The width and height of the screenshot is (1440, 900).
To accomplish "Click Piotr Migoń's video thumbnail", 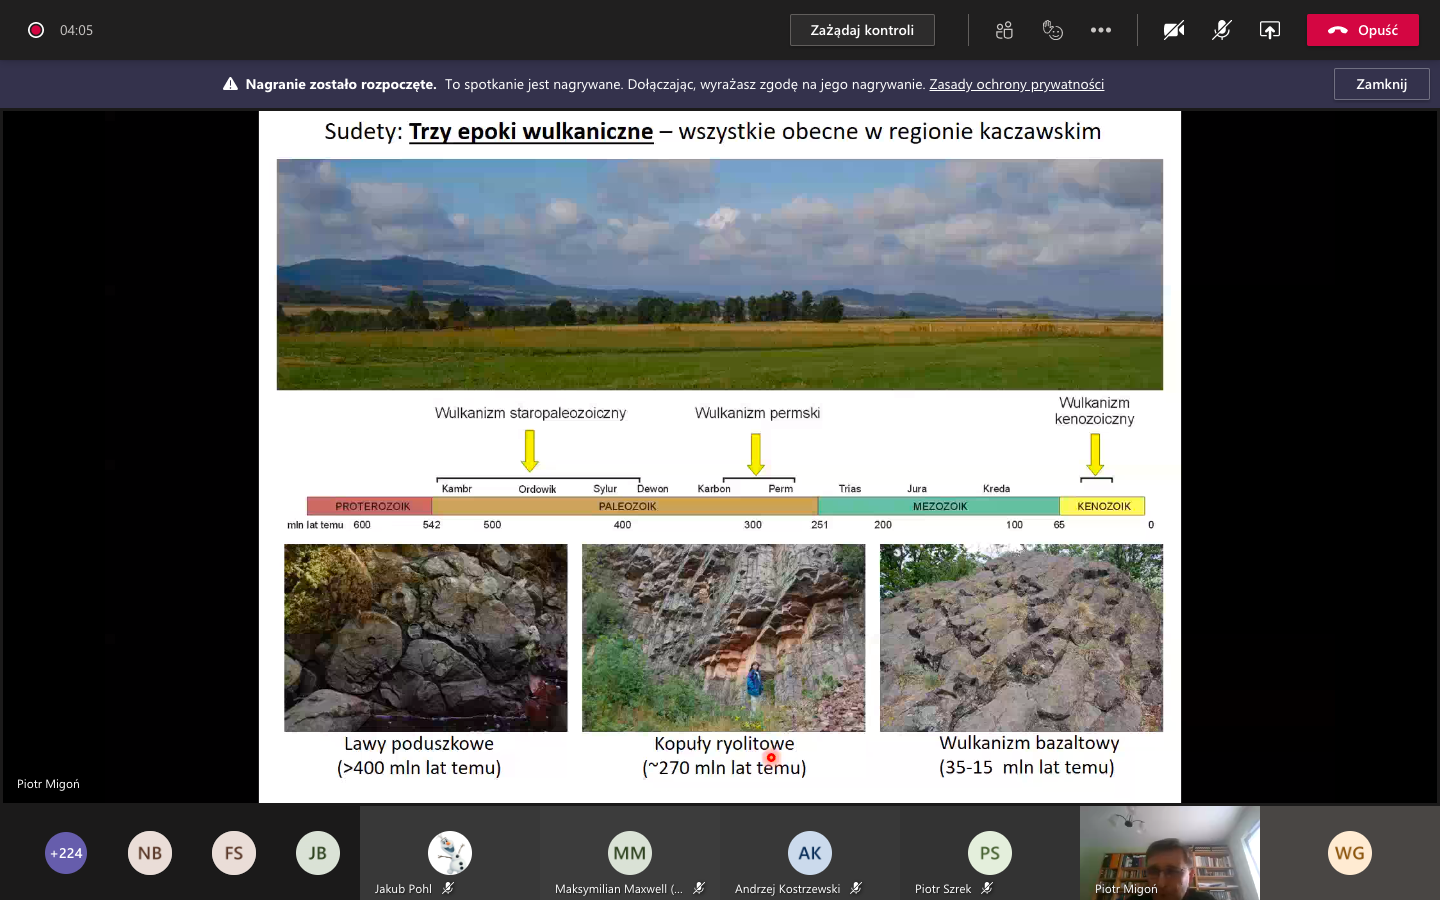I will coord(1169,852).
